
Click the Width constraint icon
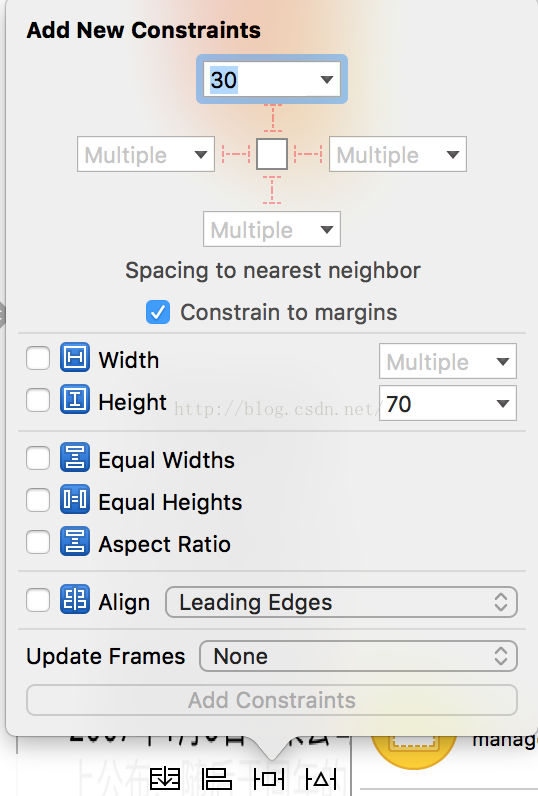tap(75, 357)
